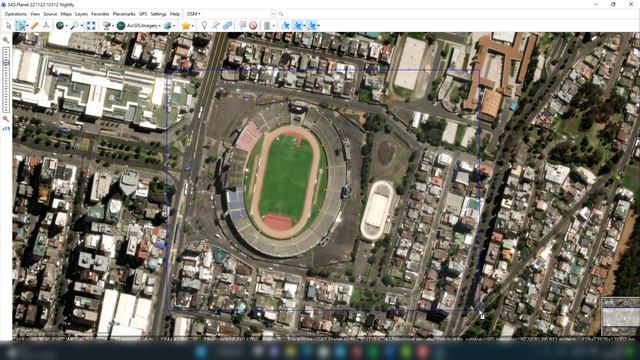Image resolution: width=640 pixels, height=360 pixels.
Task: Click the path calculation compass icon
Action: click(x=46, y=26)
